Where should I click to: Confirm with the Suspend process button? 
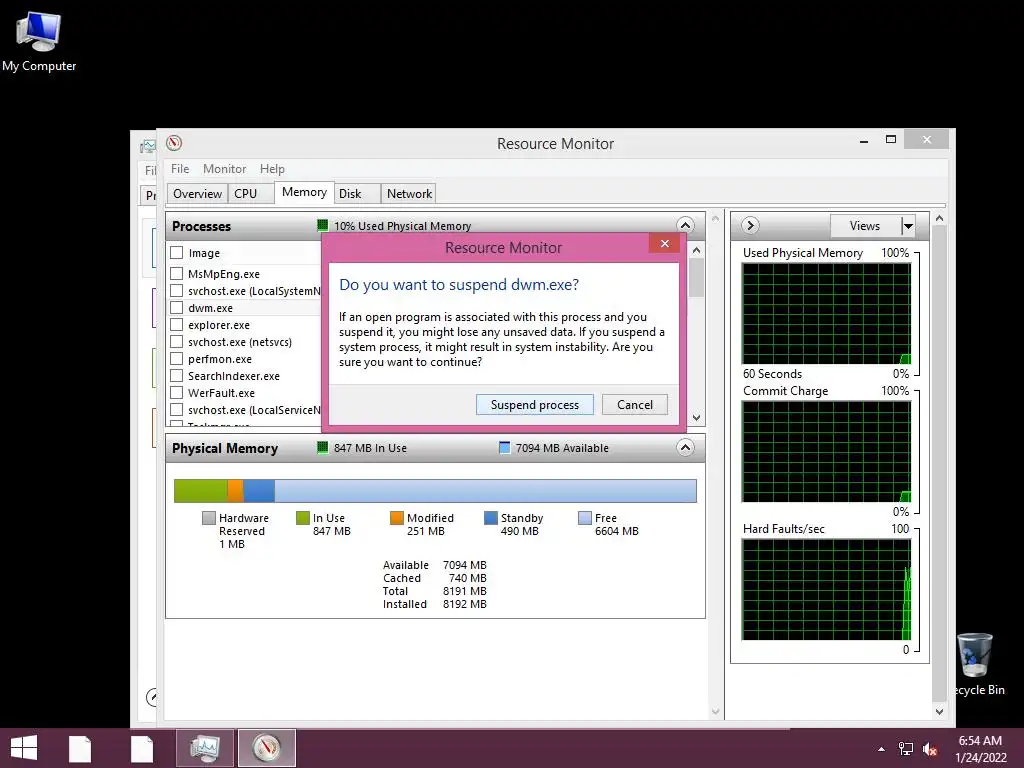pyautogui.click(x=535, y=405)
